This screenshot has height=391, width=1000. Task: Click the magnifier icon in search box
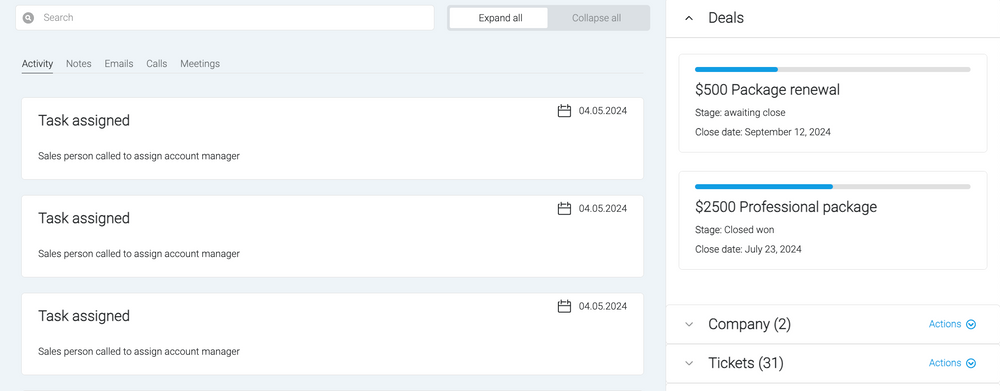(28, 18)
